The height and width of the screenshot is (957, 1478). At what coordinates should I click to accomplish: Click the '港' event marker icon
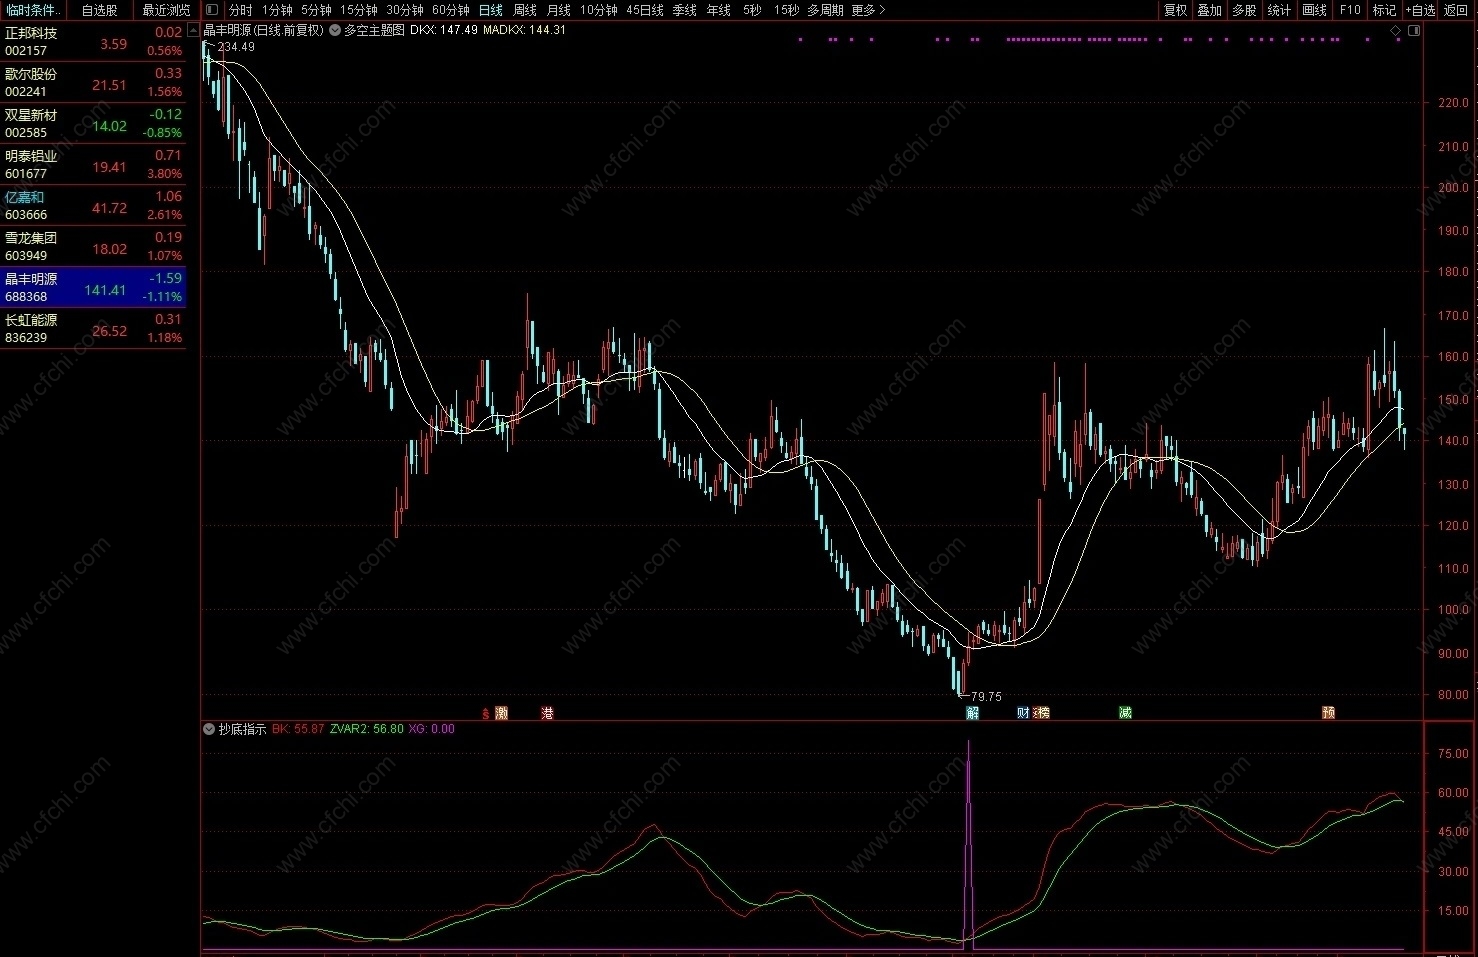point(548,713)
